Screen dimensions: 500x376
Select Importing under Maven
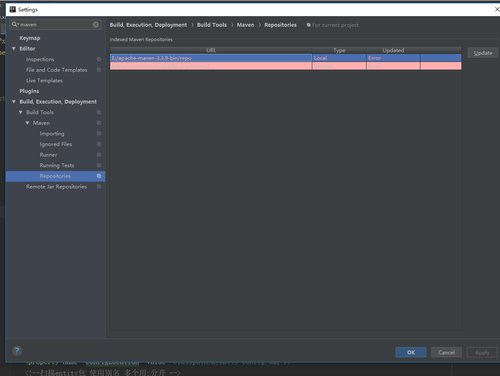[x=52, y=134]
